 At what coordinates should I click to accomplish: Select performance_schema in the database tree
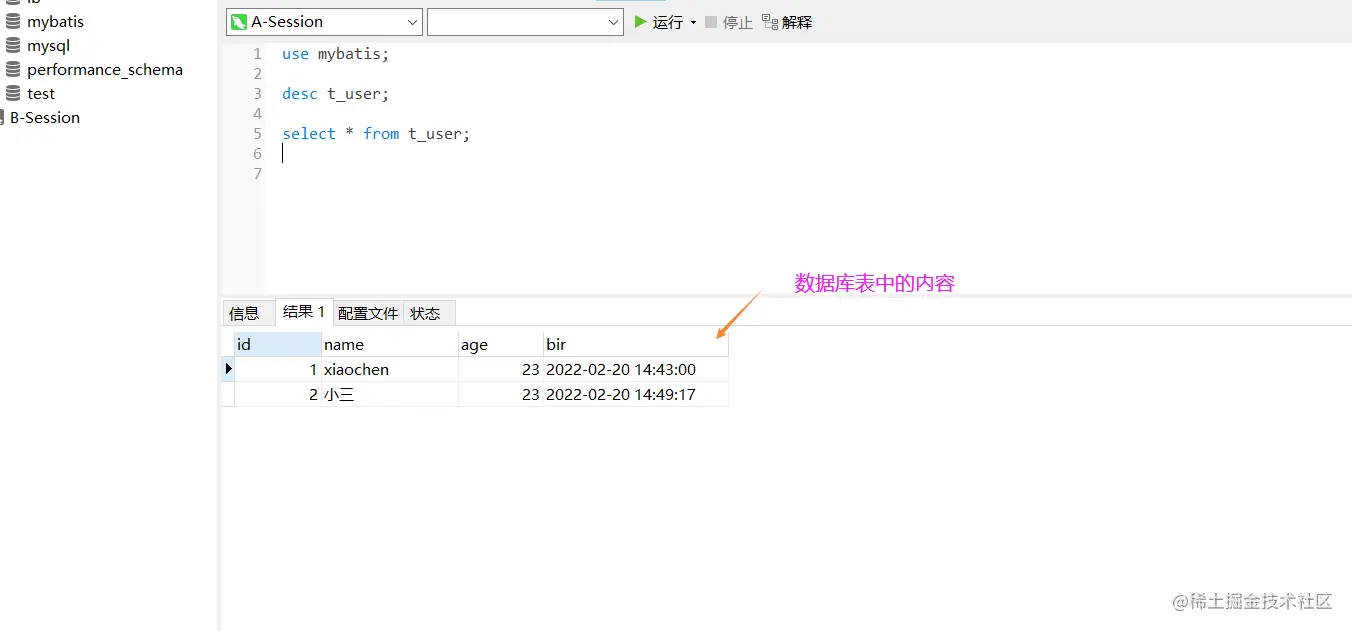pos(105,69)
